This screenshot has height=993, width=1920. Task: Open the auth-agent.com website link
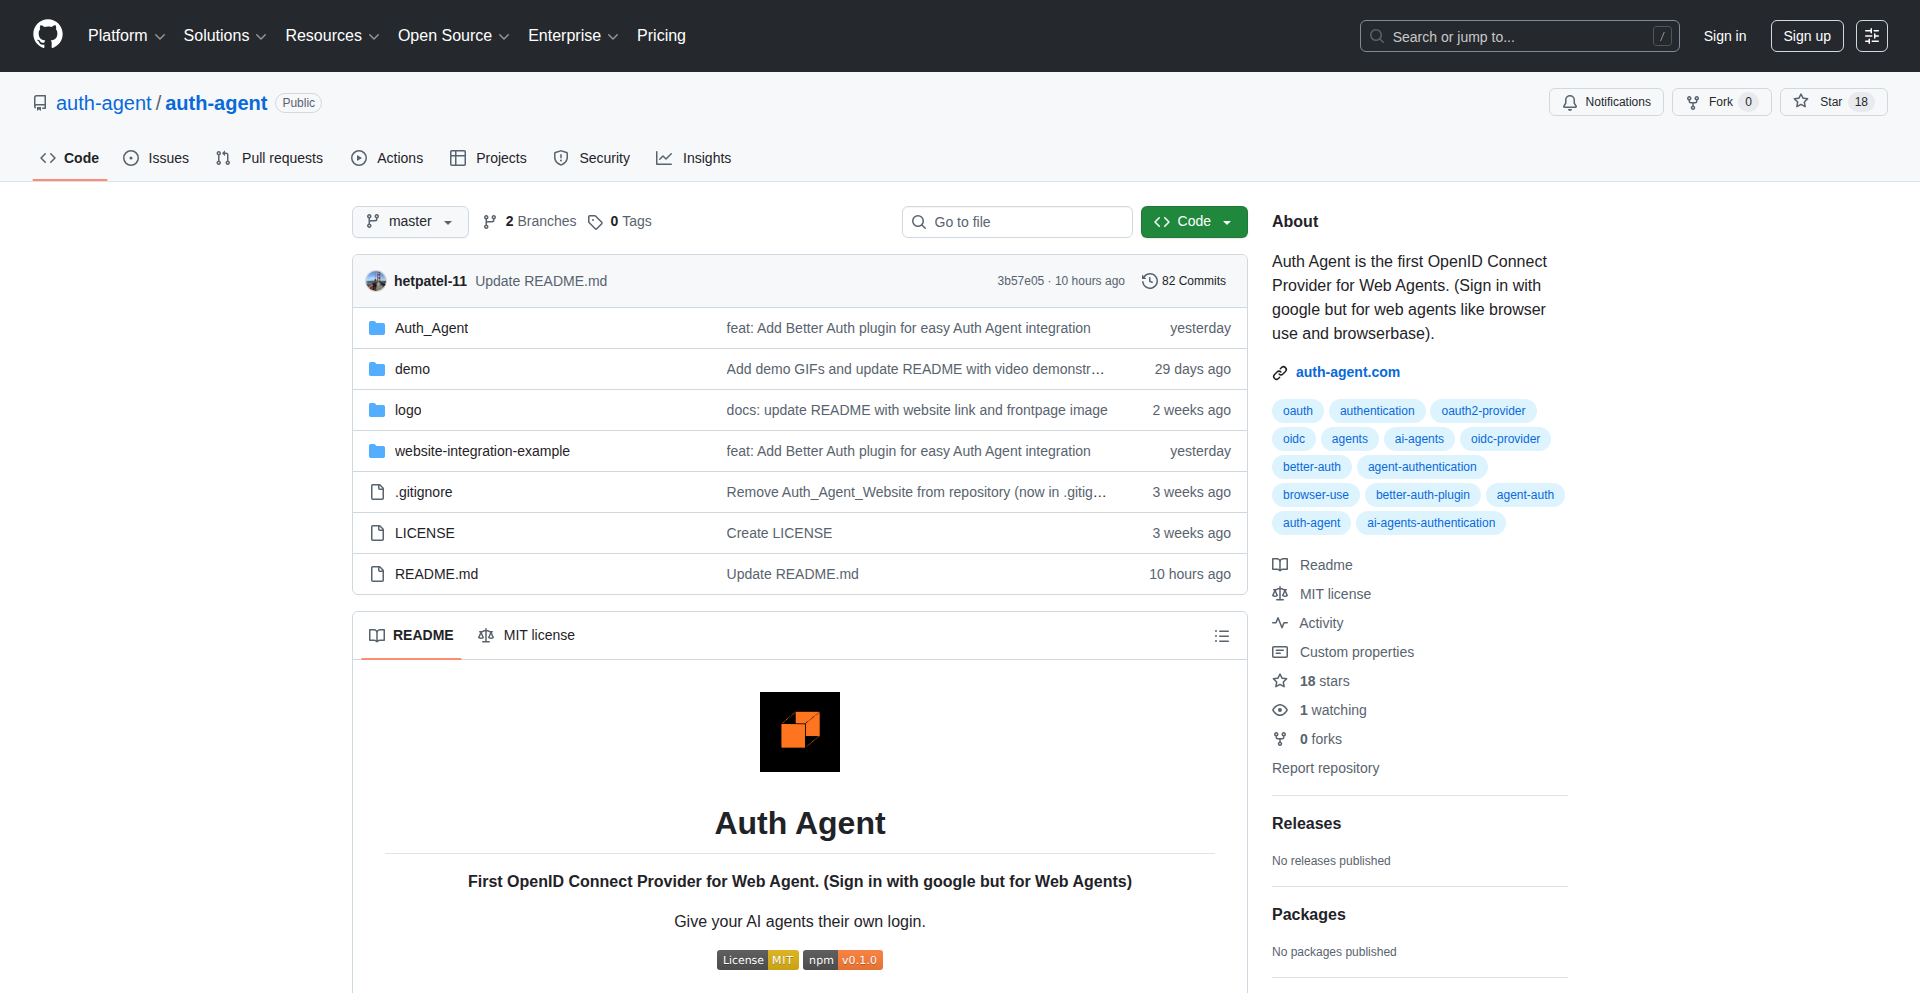[x=1348, y=372]
